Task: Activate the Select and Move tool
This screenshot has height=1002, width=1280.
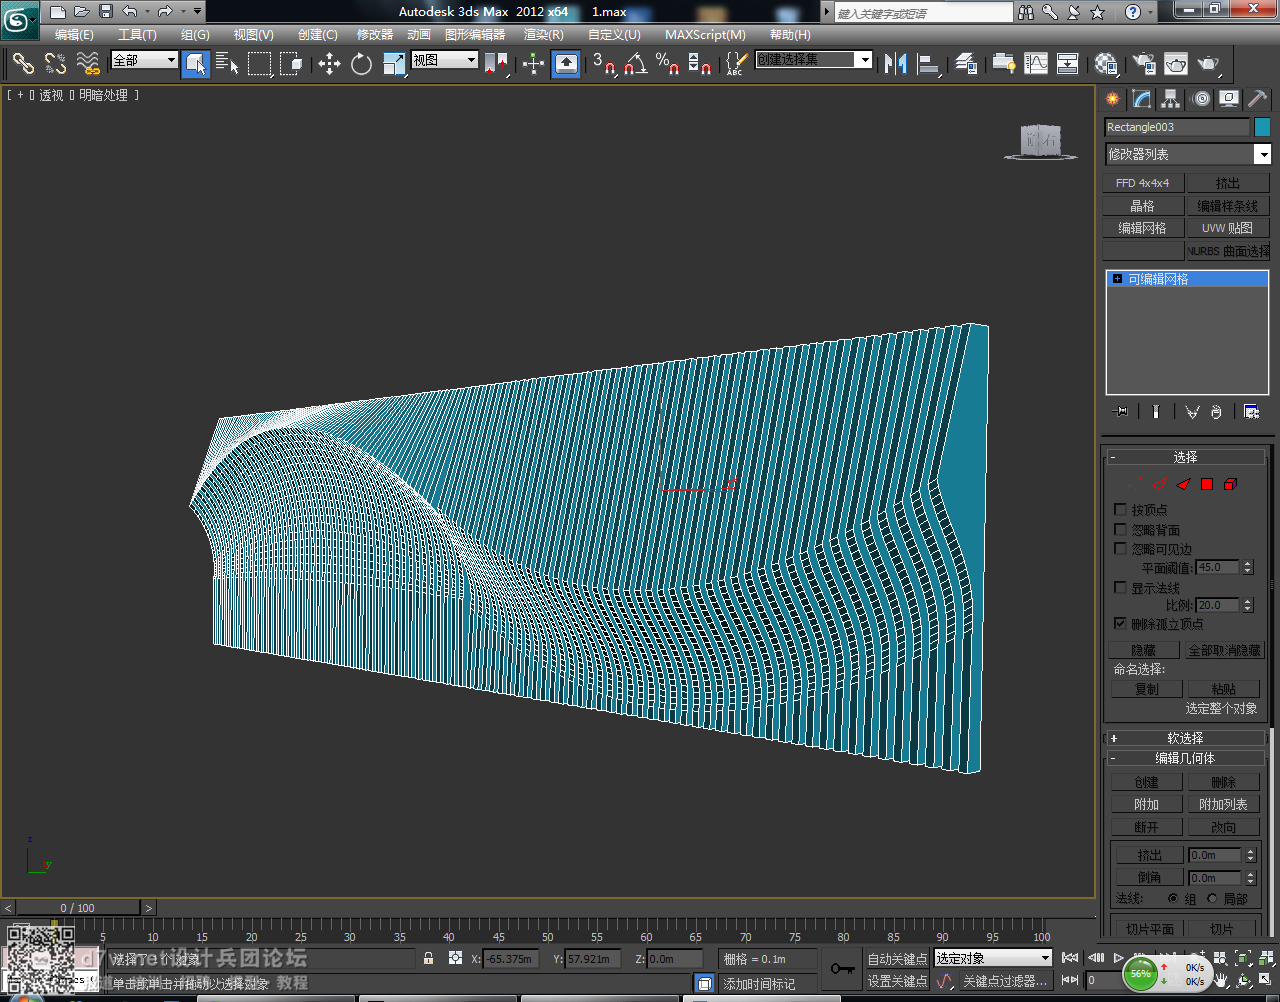Action: coord(329,64)
